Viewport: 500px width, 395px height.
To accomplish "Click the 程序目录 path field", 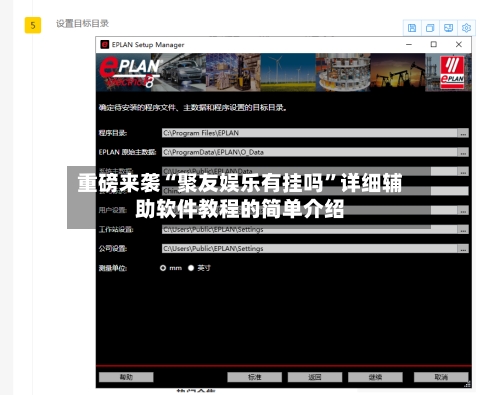I will coord(310,133).
